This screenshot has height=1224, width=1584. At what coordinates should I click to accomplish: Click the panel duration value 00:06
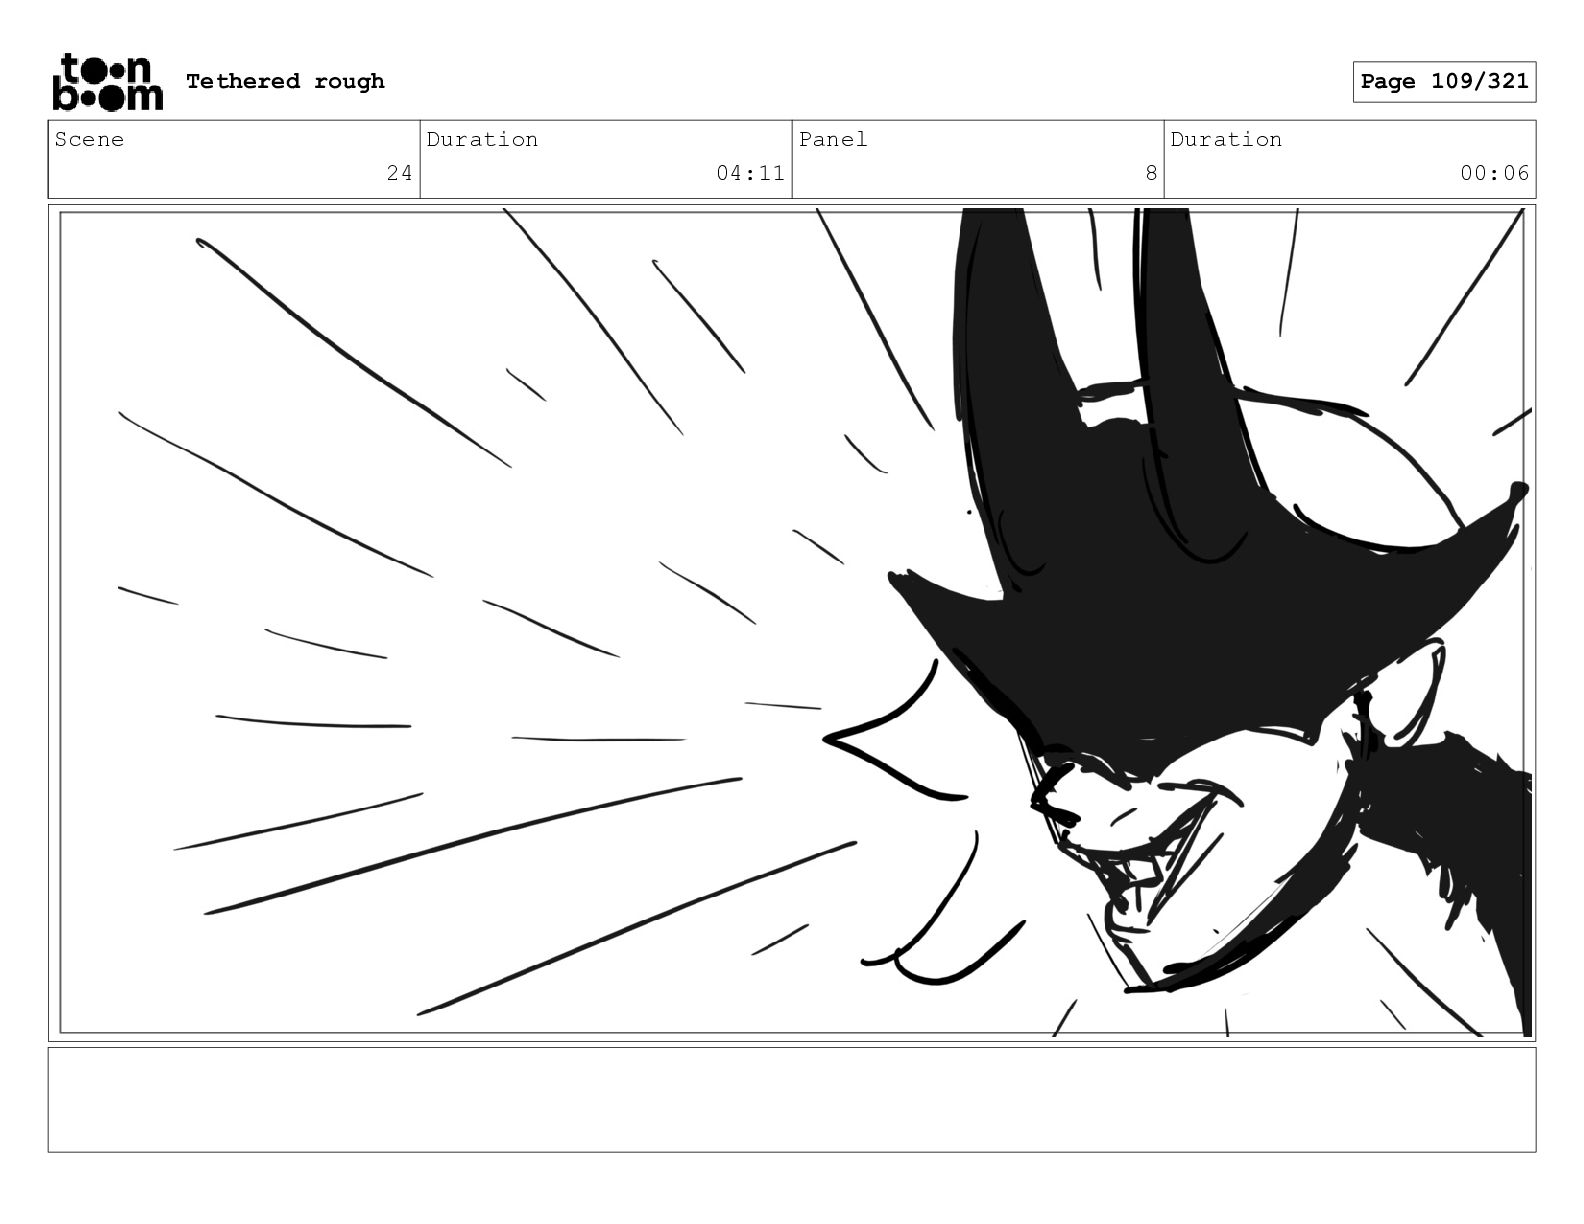point(1494,173)
